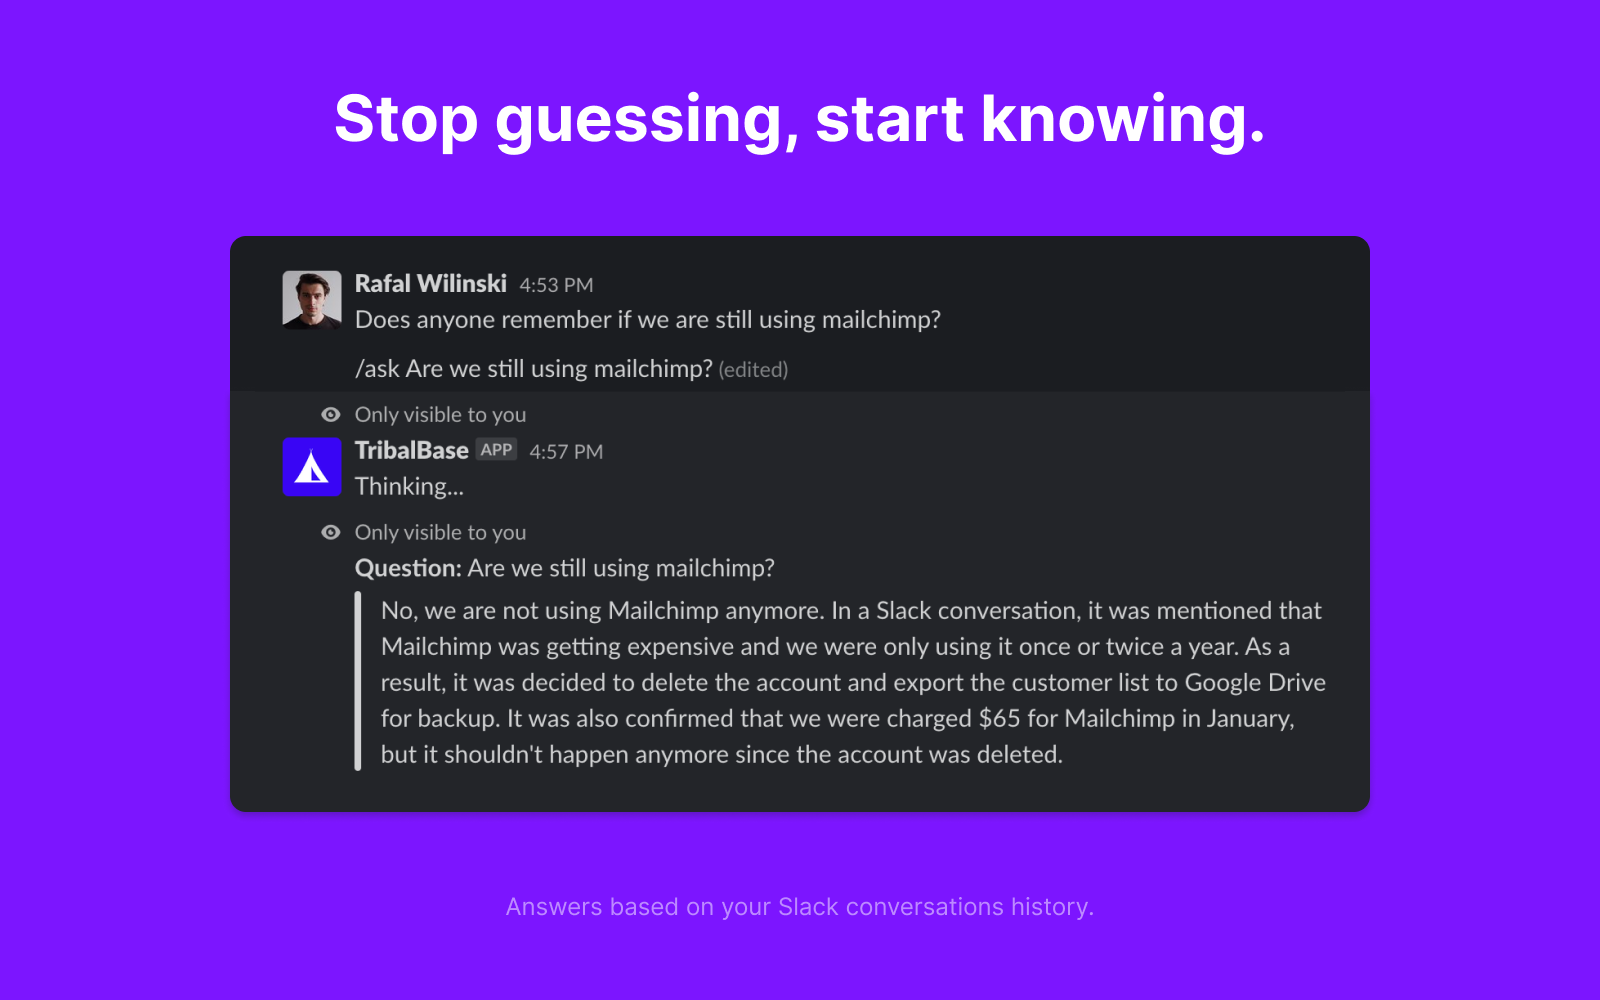The width and height of the screenshot is (1600, 1000).
Task: Open the TribalBase app name link
Action: point(411,451)
